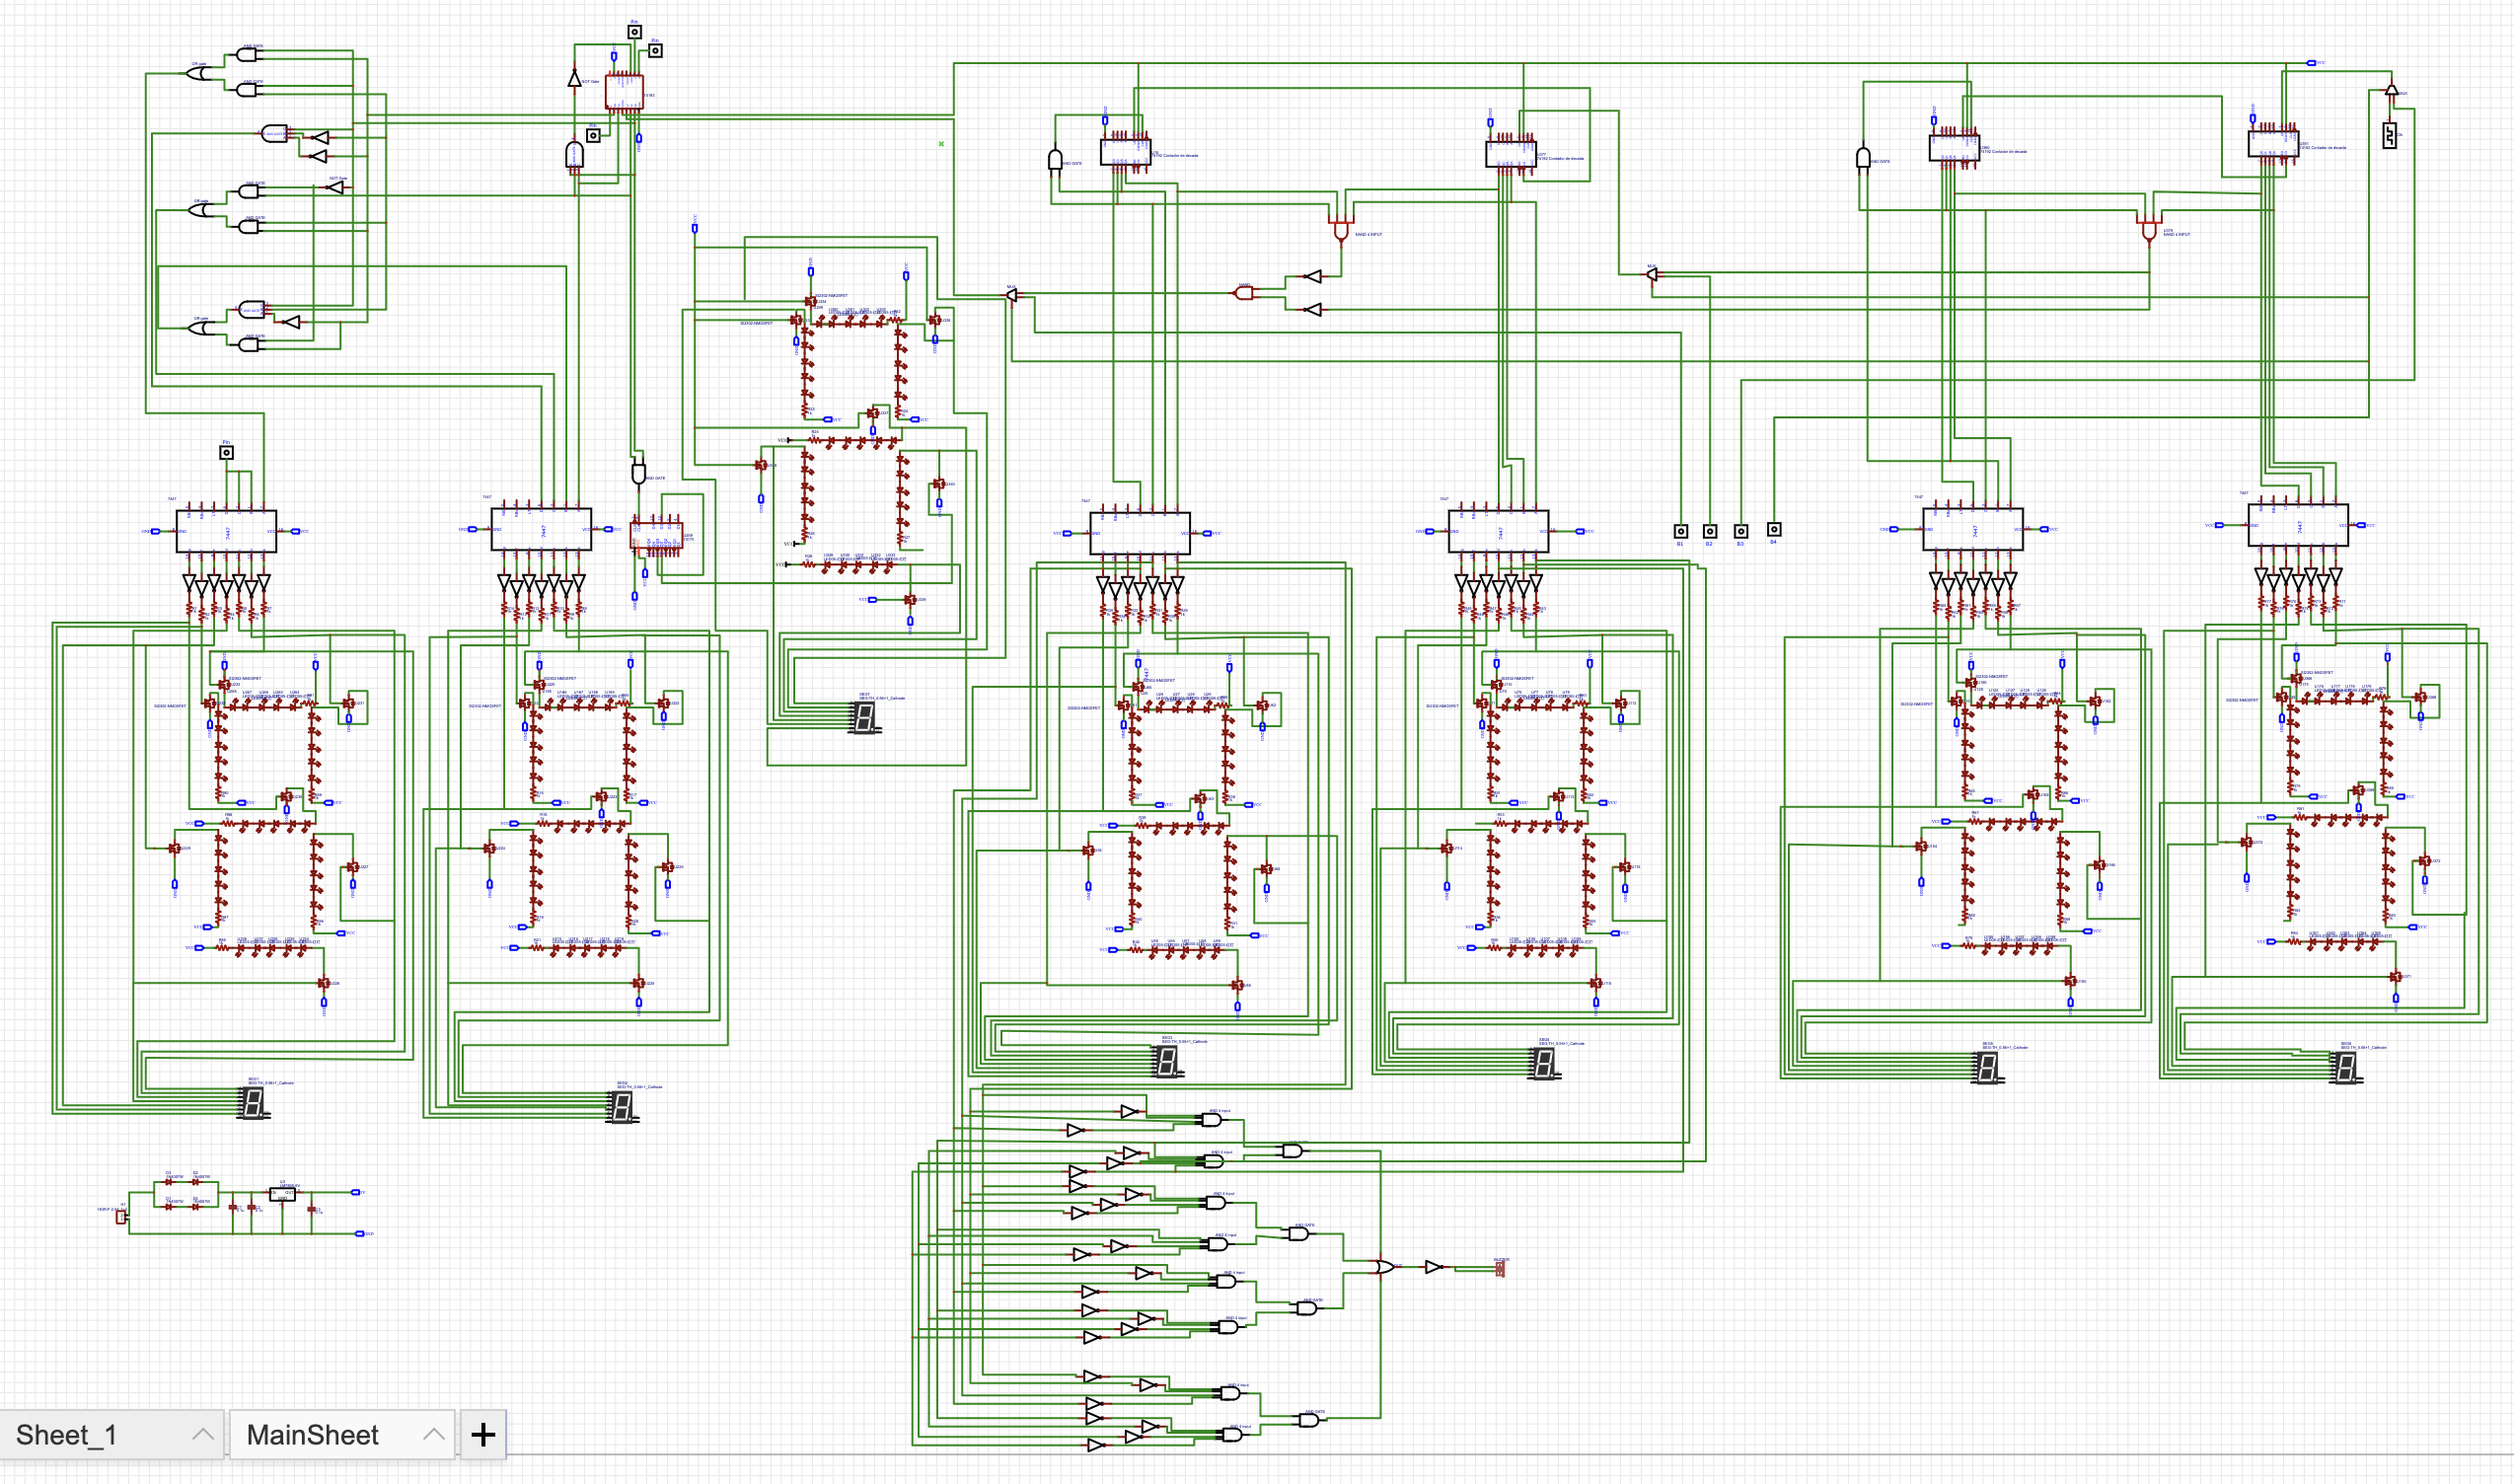Viewport: 2514px width, 1484px height.
Task: Select the 74192 decade counter labeled U381
Action: [x=2273, y=144]
